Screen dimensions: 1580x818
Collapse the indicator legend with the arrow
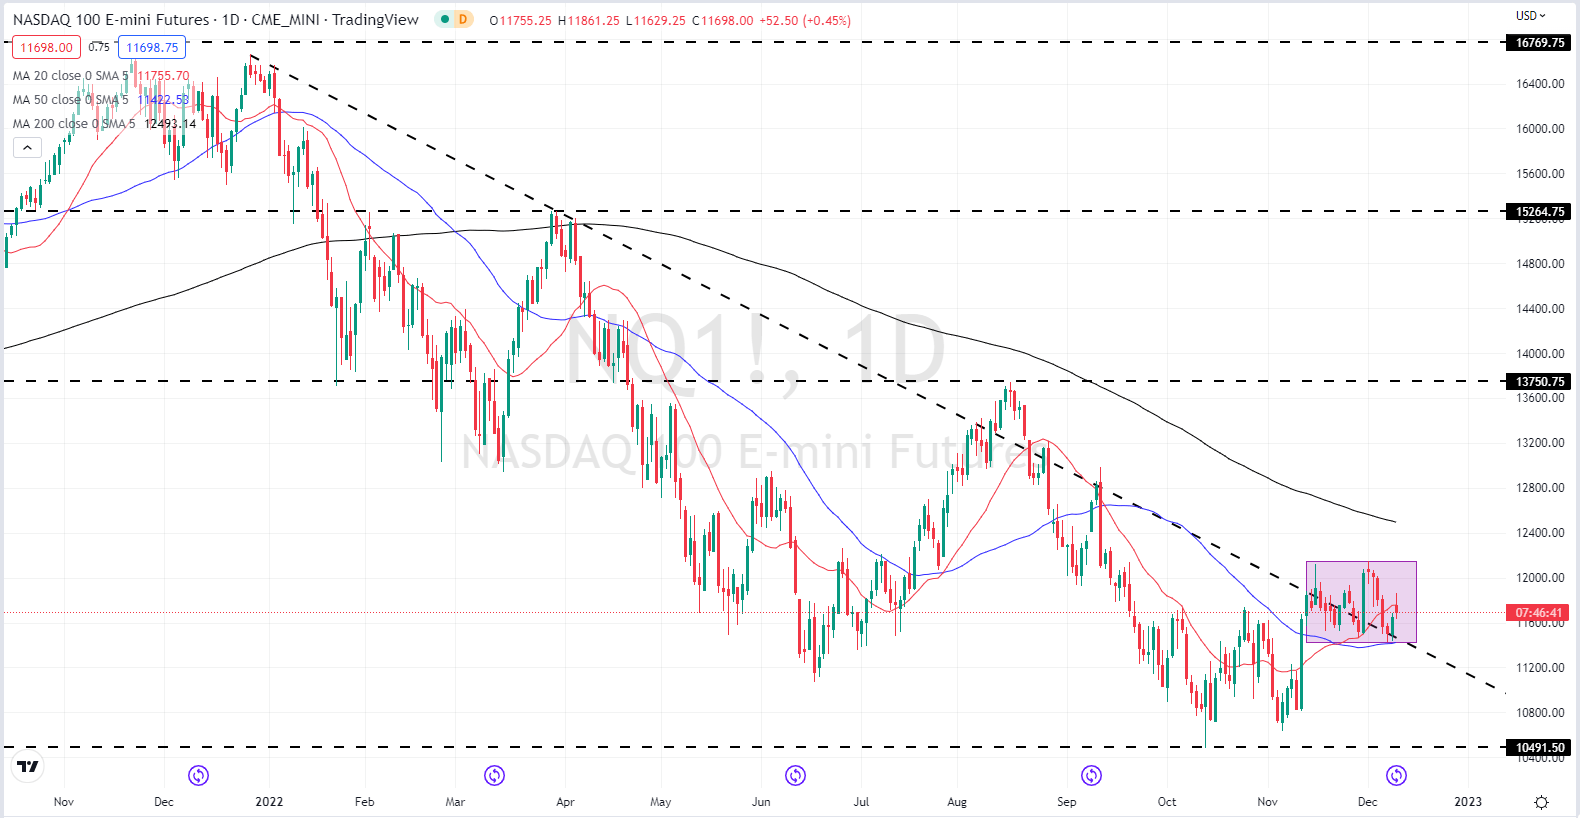27,148
